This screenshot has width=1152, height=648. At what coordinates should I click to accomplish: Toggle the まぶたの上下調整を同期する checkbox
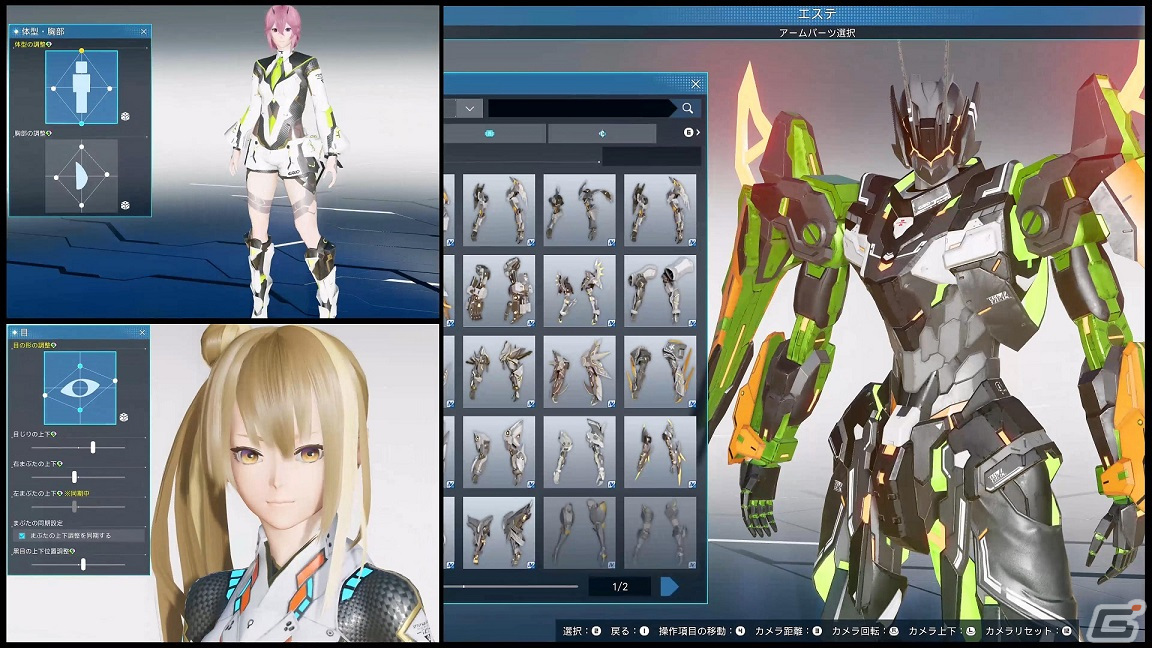click(x=22, y=536)
